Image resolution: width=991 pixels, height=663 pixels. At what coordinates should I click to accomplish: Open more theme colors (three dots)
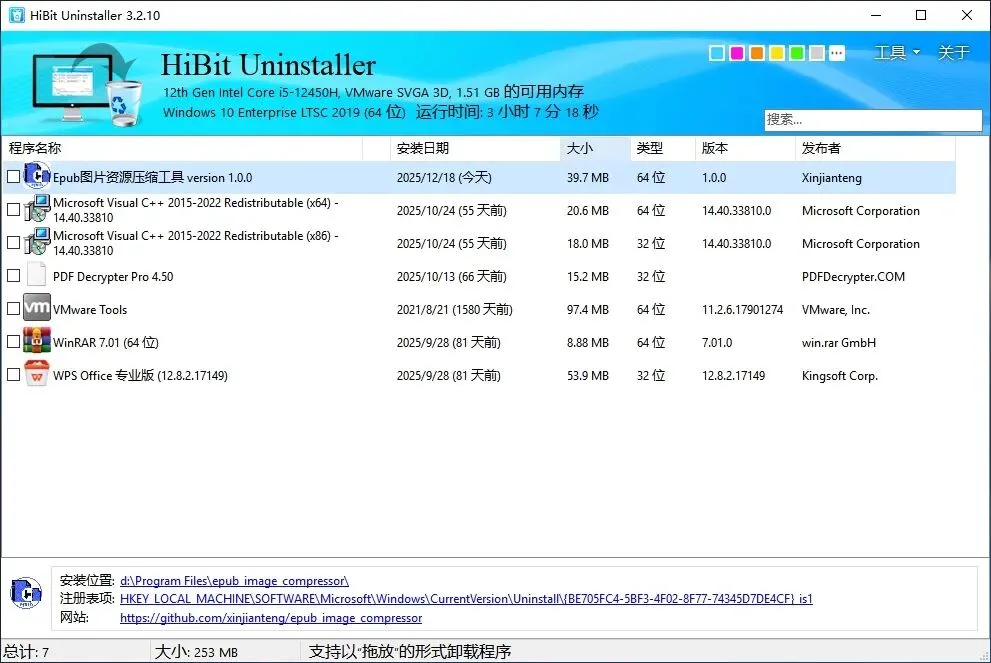(x=837, y=53)
